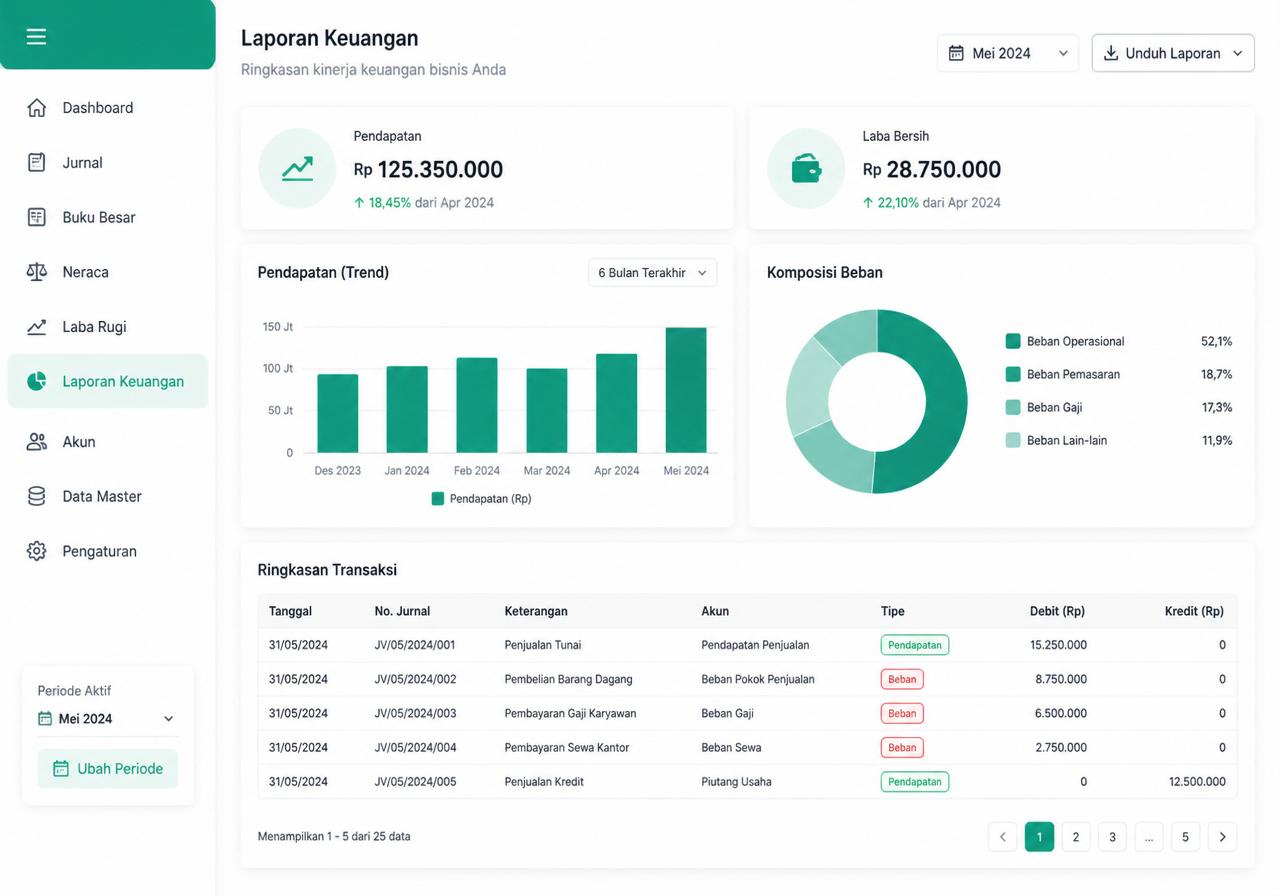1280x896 pixels.
Task: Click the Ubah Periode button
Action: pyautogui.click(x=108, y=769)
